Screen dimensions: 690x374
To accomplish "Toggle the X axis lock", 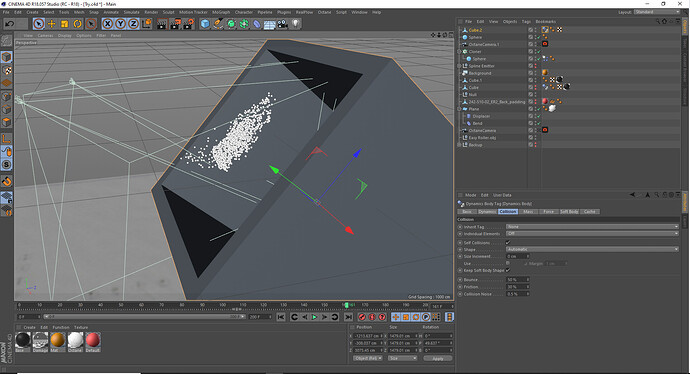I will click(x=107, y=24).
